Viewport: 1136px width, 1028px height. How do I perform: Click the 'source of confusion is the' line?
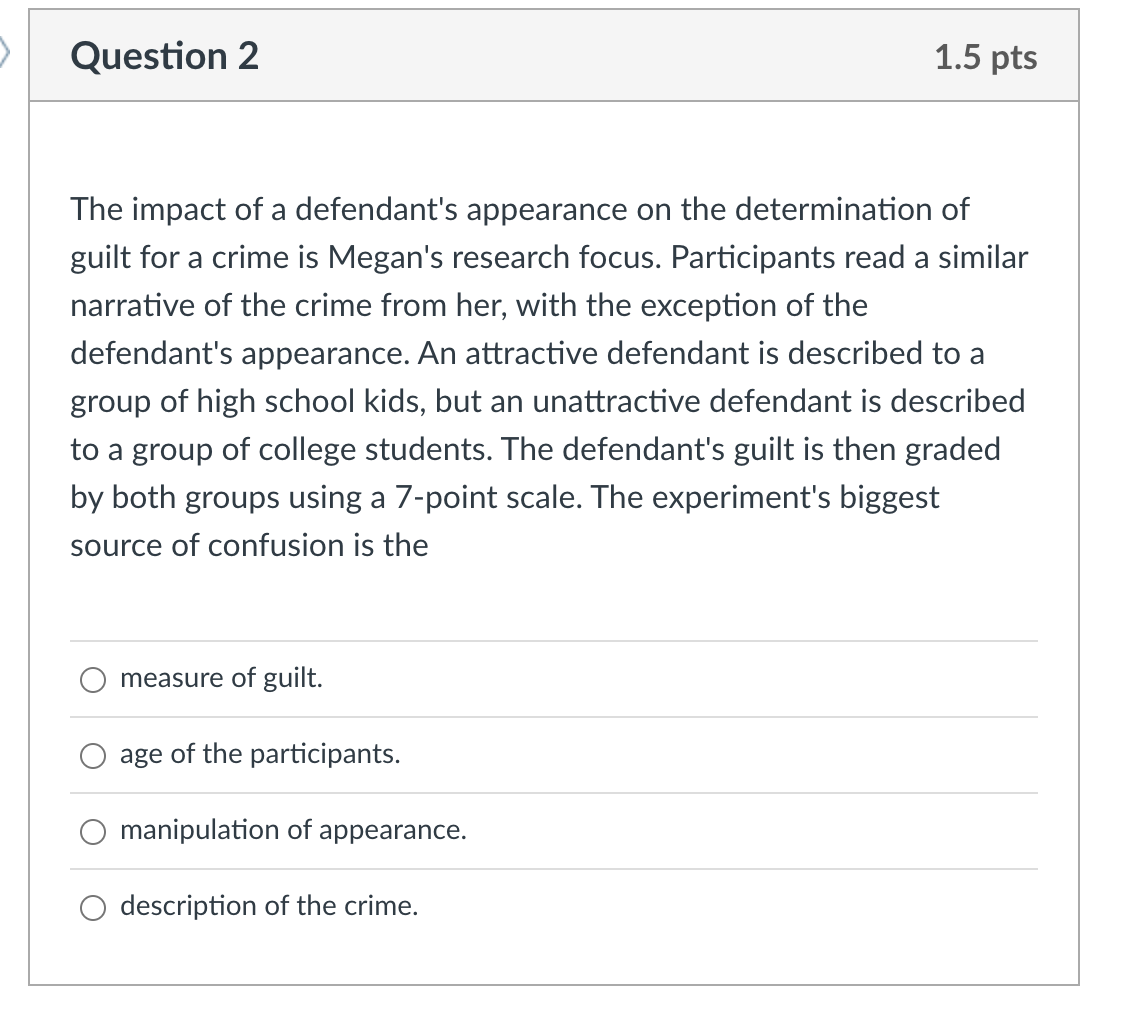249,546
